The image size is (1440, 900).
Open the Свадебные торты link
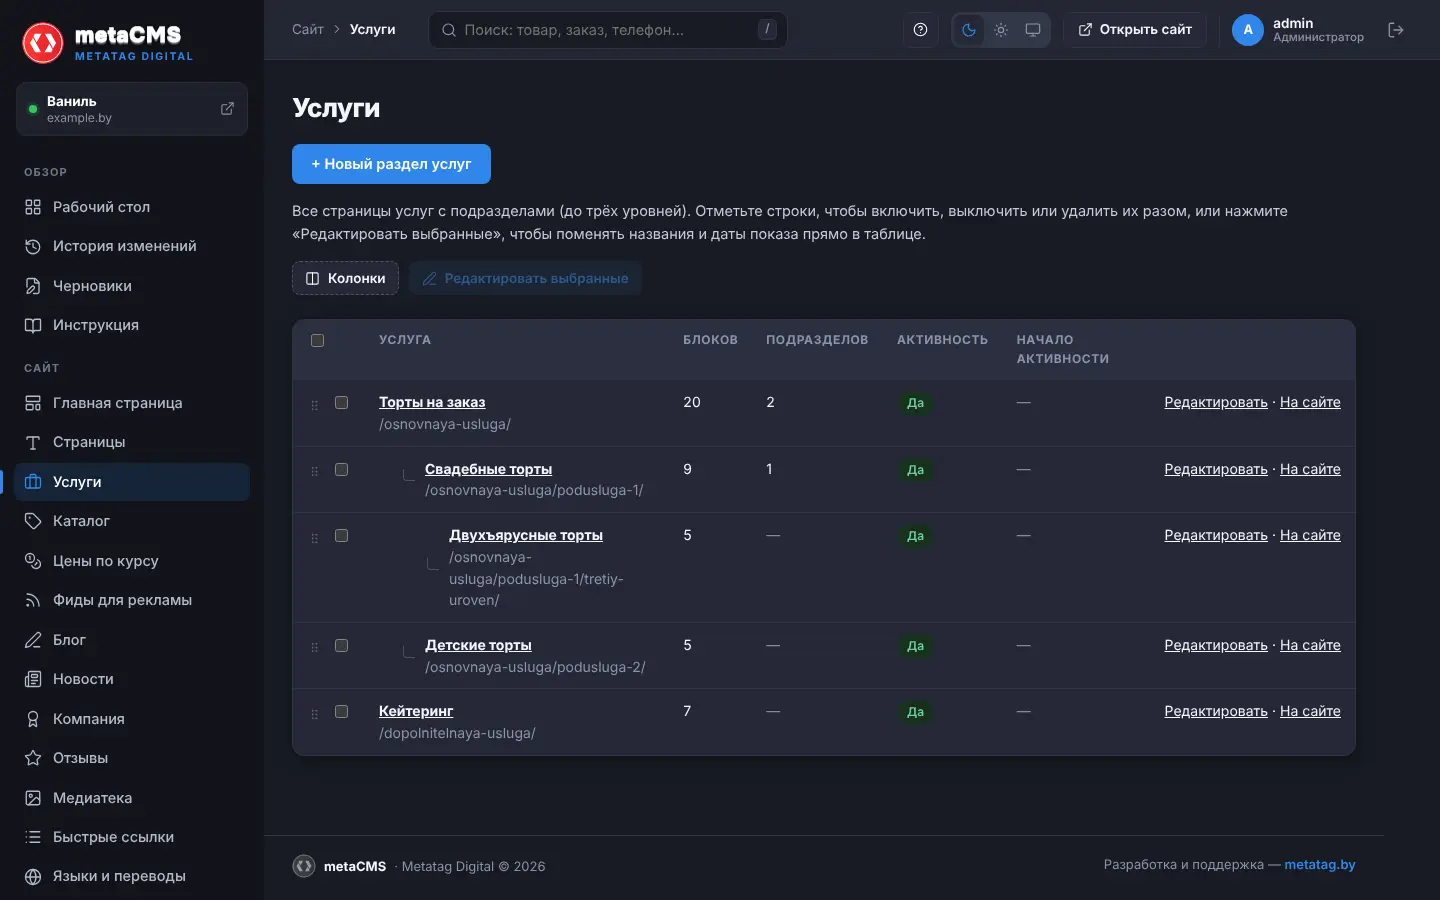coord(488,469)
